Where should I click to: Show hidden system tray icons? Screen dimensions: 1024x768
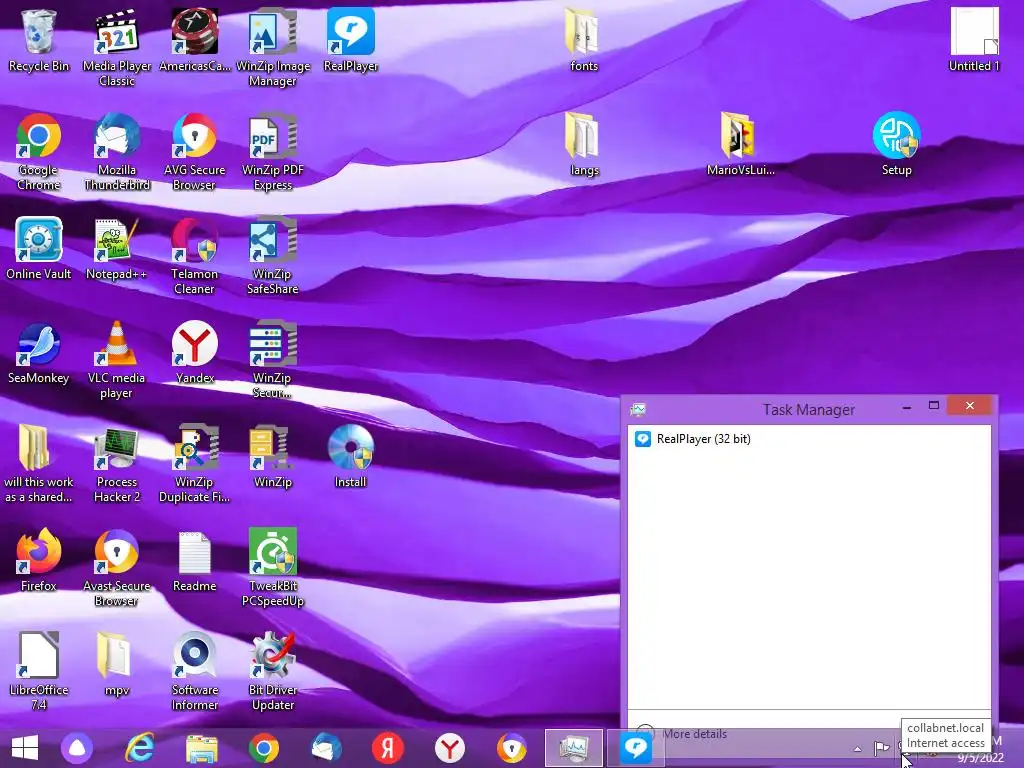point(857,748)
